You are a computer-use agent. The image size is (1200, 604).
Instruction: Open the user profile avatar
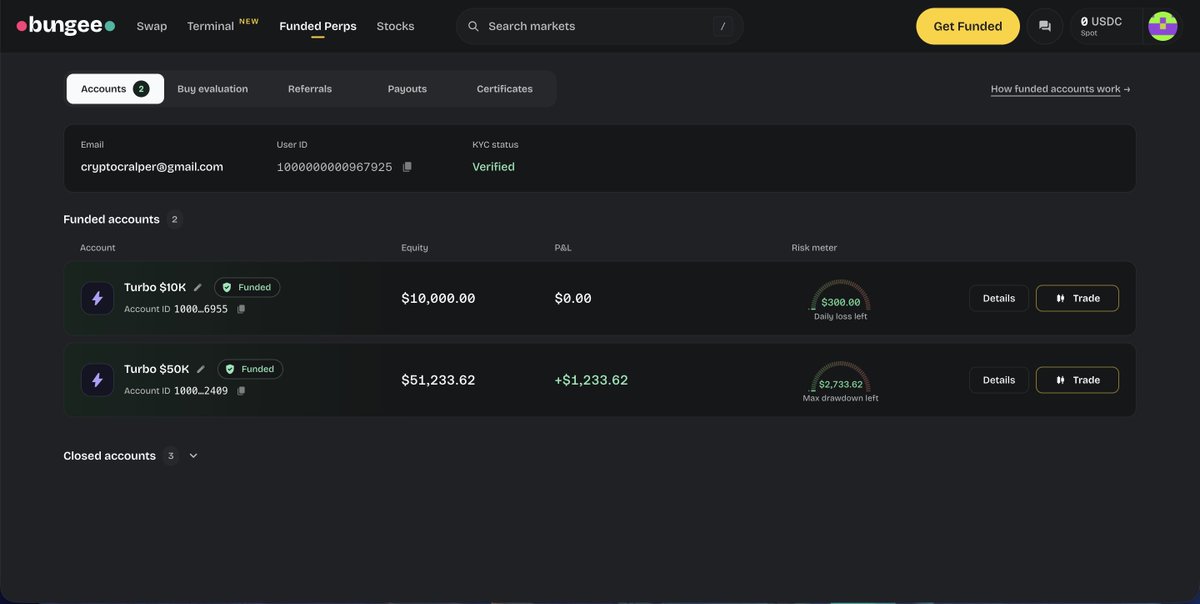tap(1162, 26)
